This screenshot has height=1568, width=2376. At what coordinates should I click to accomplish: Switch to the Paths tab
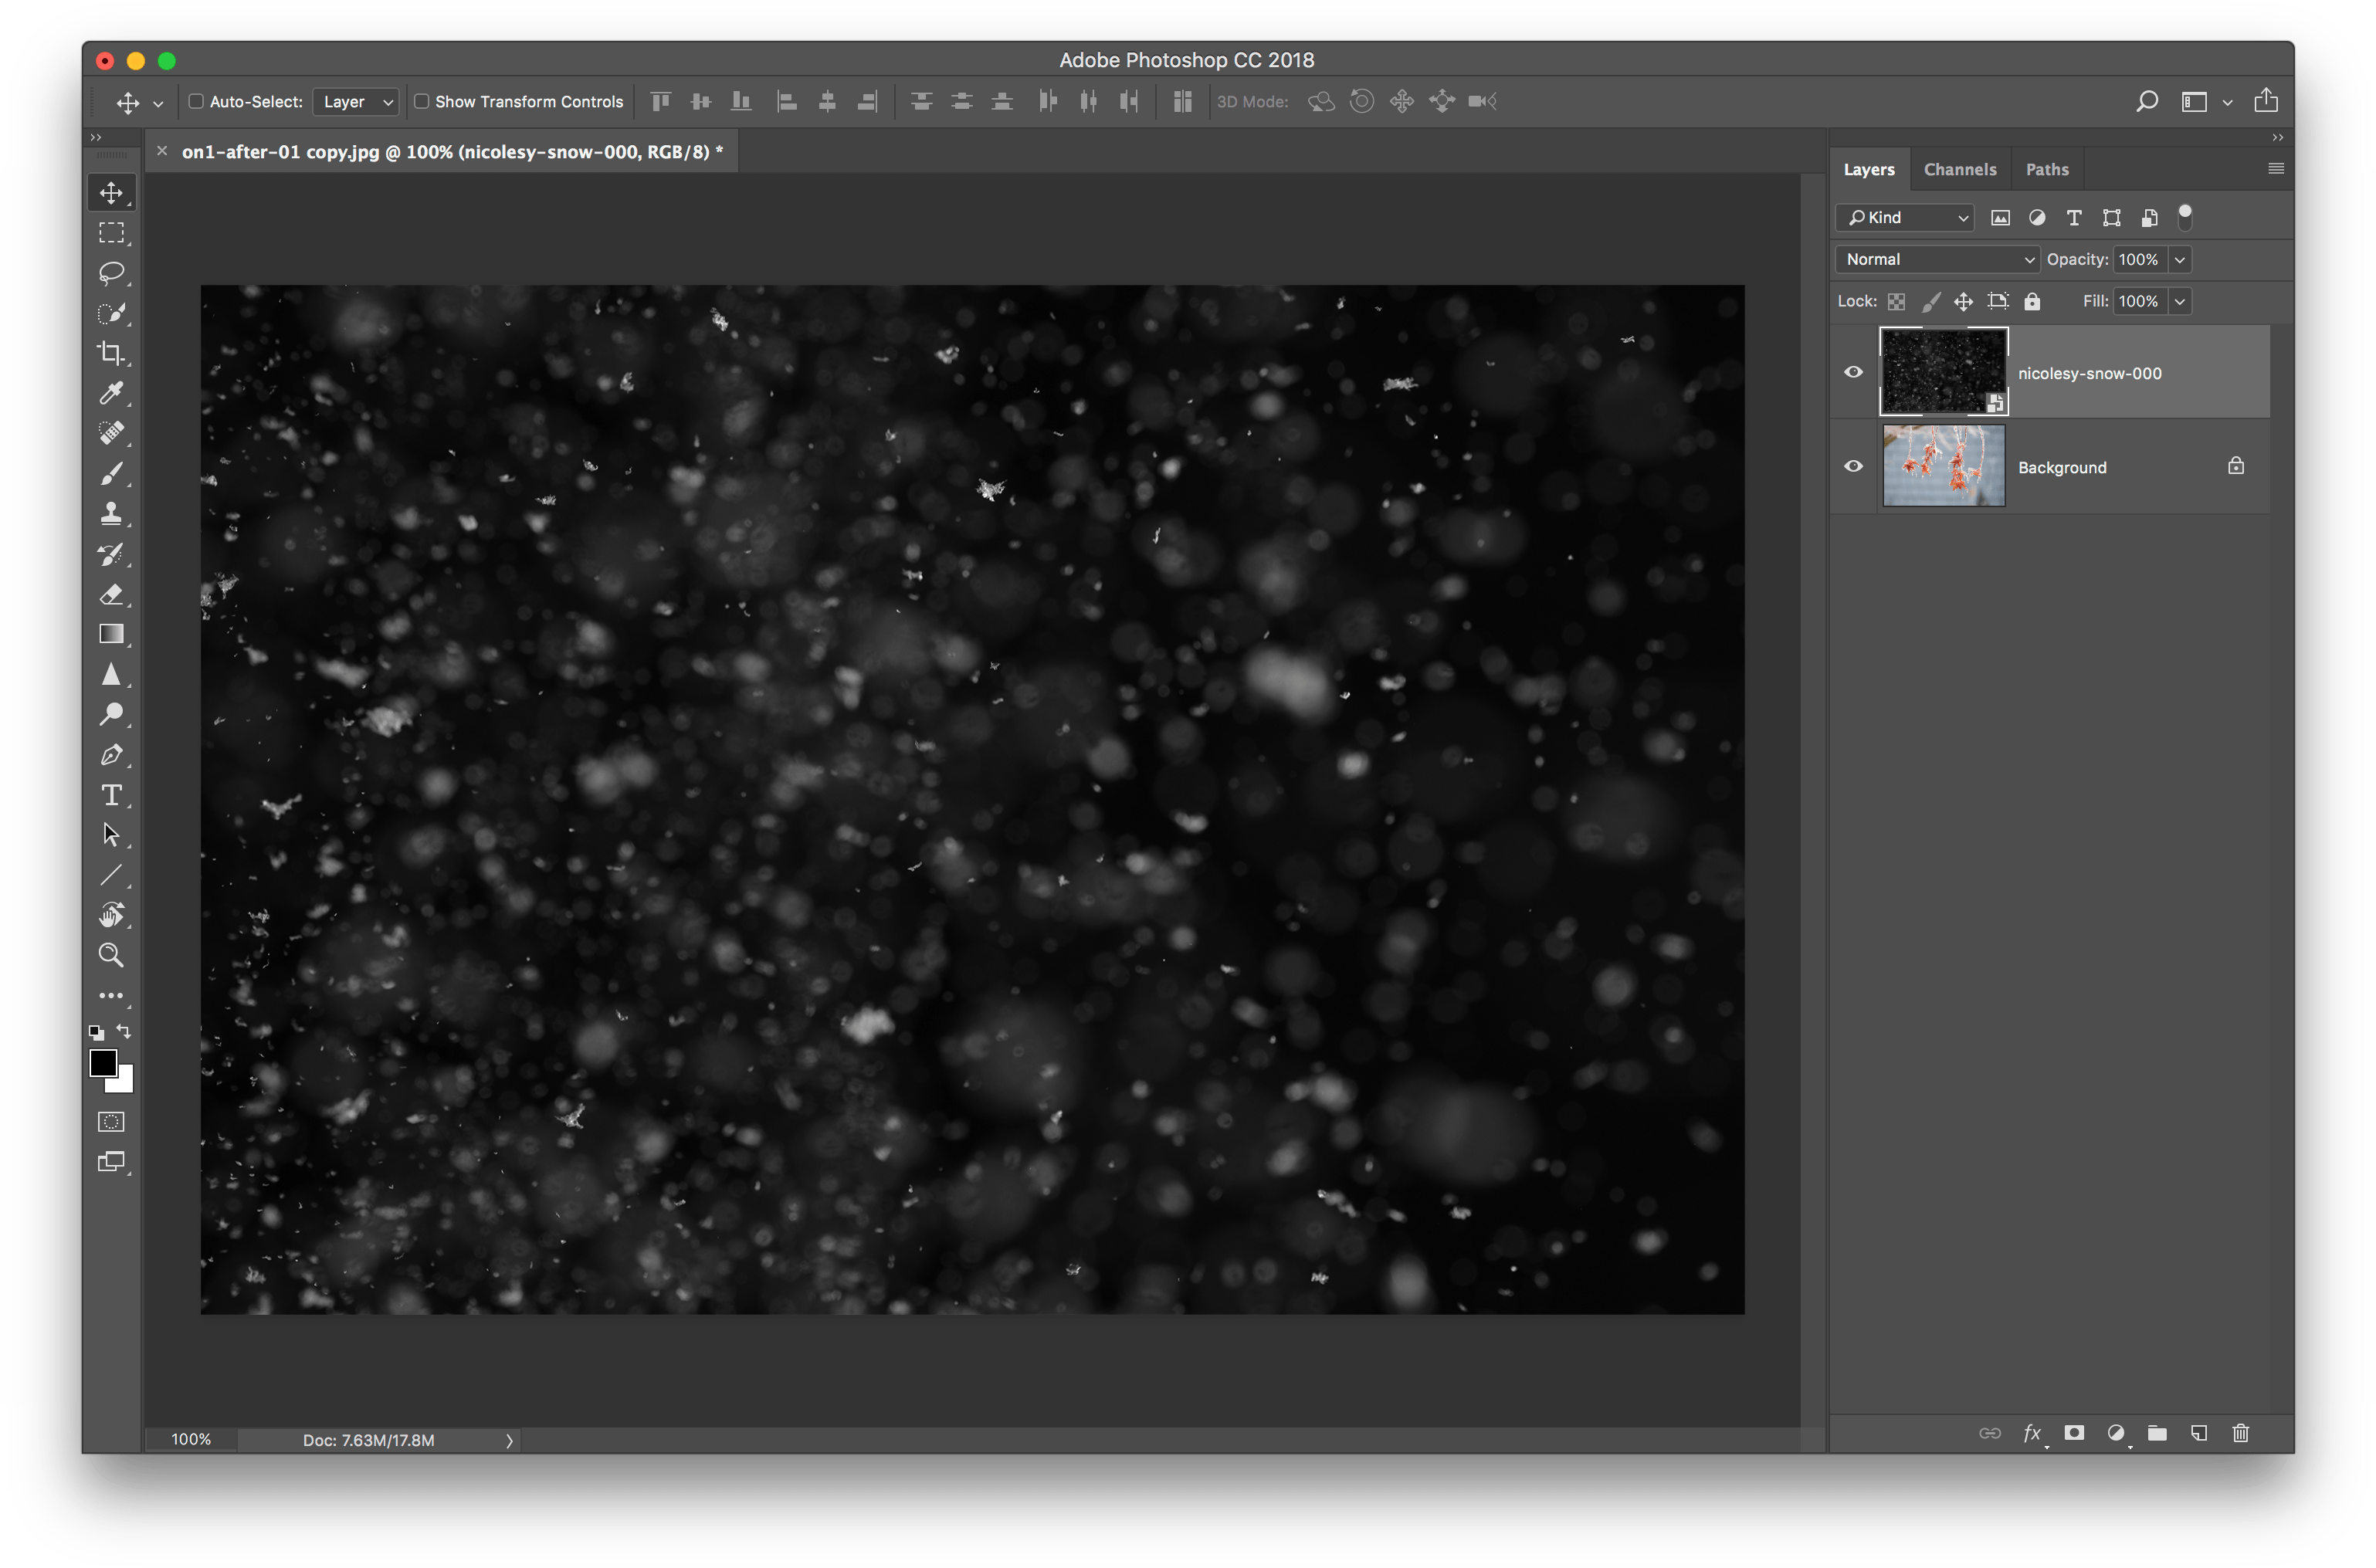[2046, 169]
